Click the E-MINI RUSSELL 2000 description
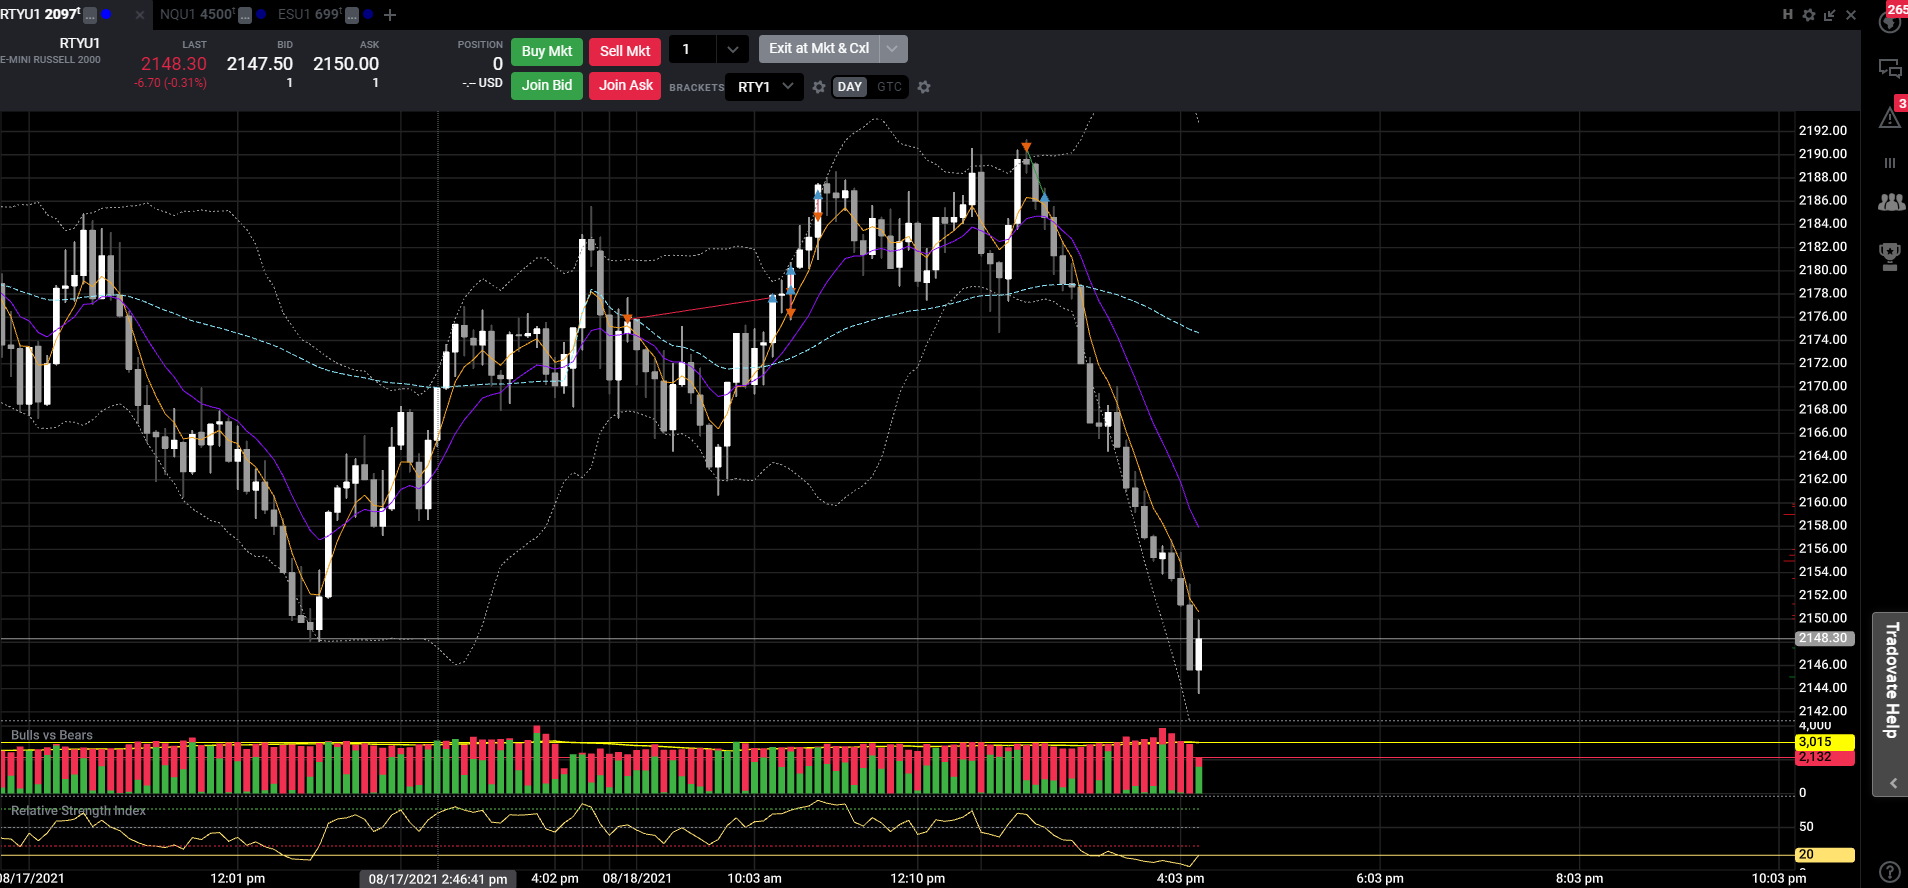 [50, 60]
